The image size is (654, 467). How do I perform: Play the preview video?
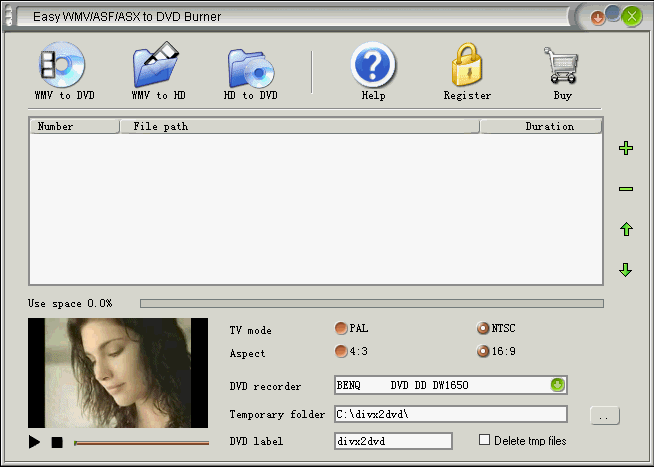pos(34,442)
